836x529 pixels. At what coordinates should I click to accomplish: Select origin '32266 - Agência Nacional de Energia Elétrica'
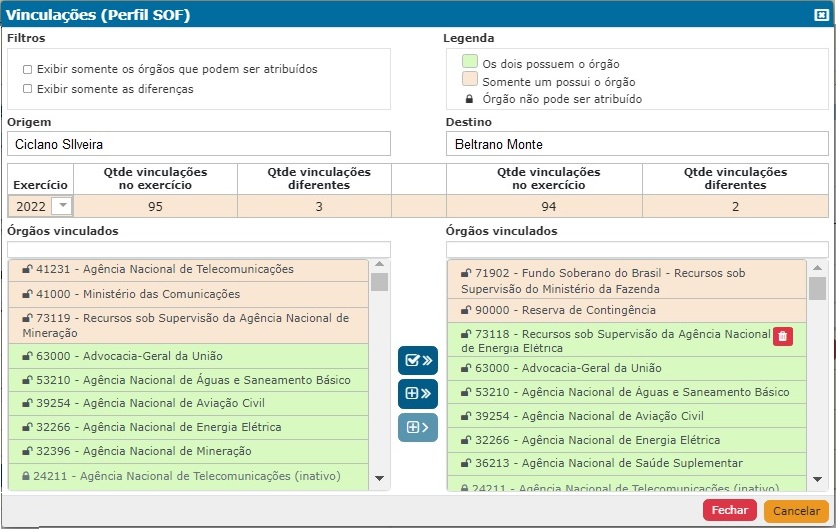[x=188, y=427]
